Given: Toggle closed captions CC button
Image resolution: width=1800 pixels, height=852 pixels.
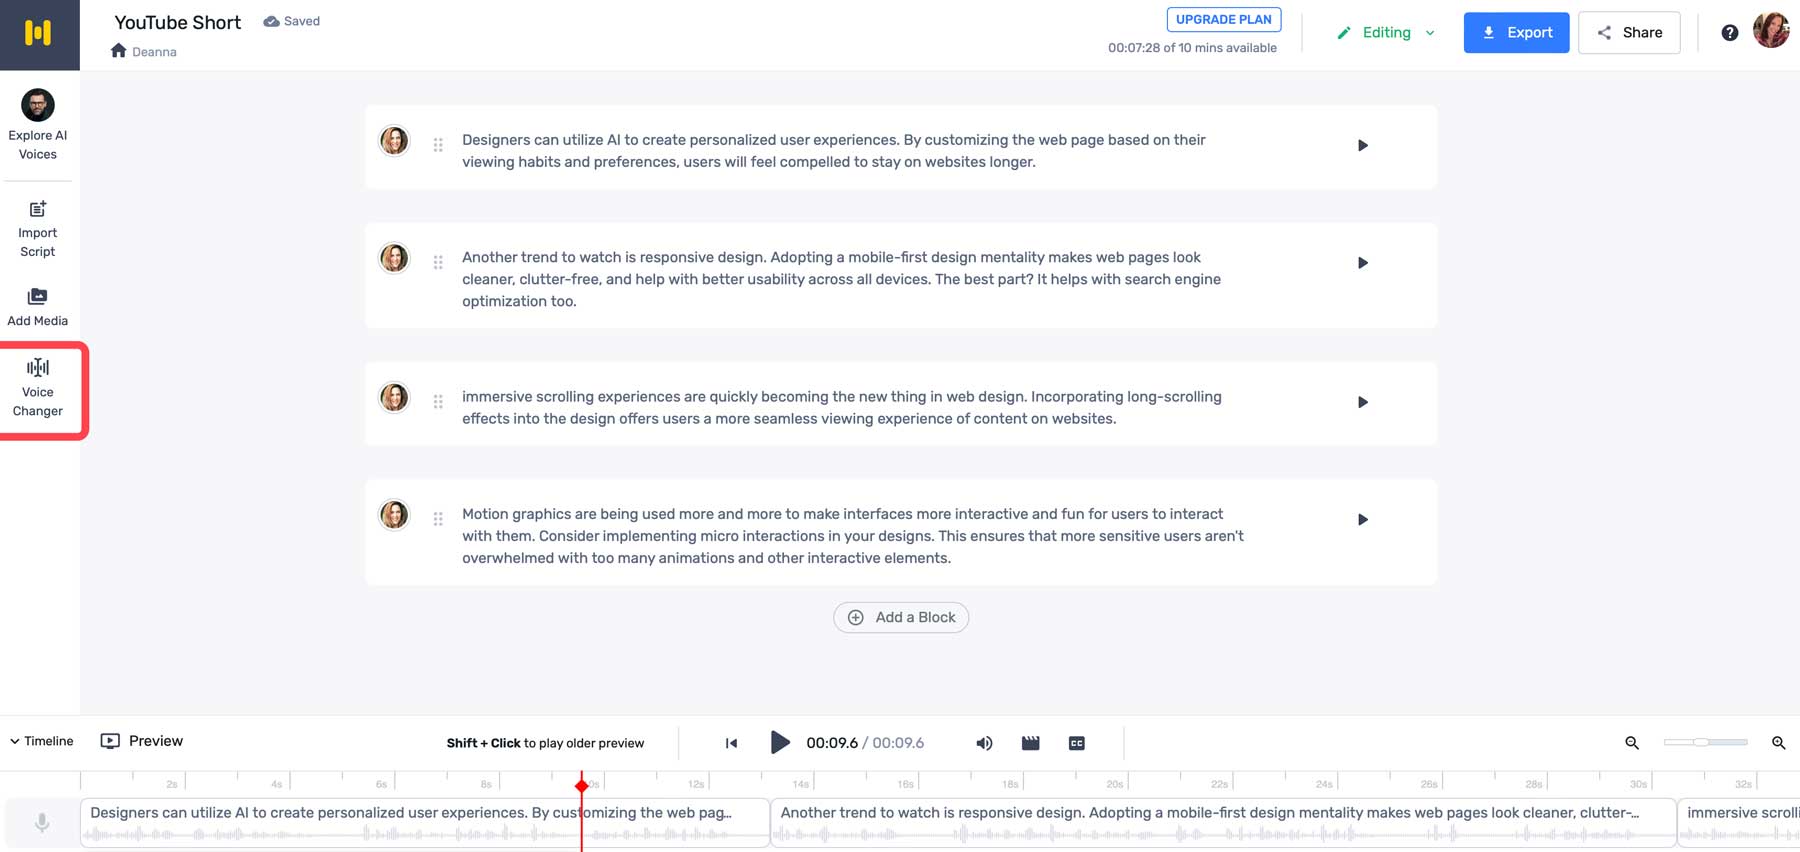Looking at the screenshot, I should pyautogui.click(x=1077, y=743).
